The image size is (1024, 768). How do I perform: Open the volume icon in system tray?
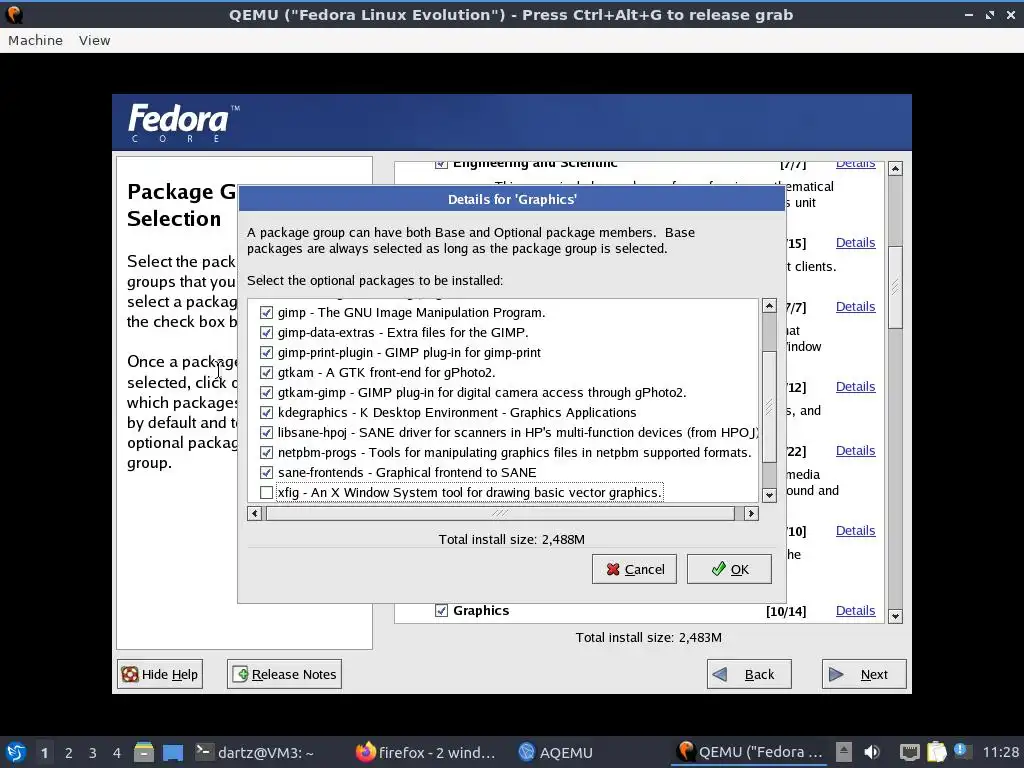872,752
